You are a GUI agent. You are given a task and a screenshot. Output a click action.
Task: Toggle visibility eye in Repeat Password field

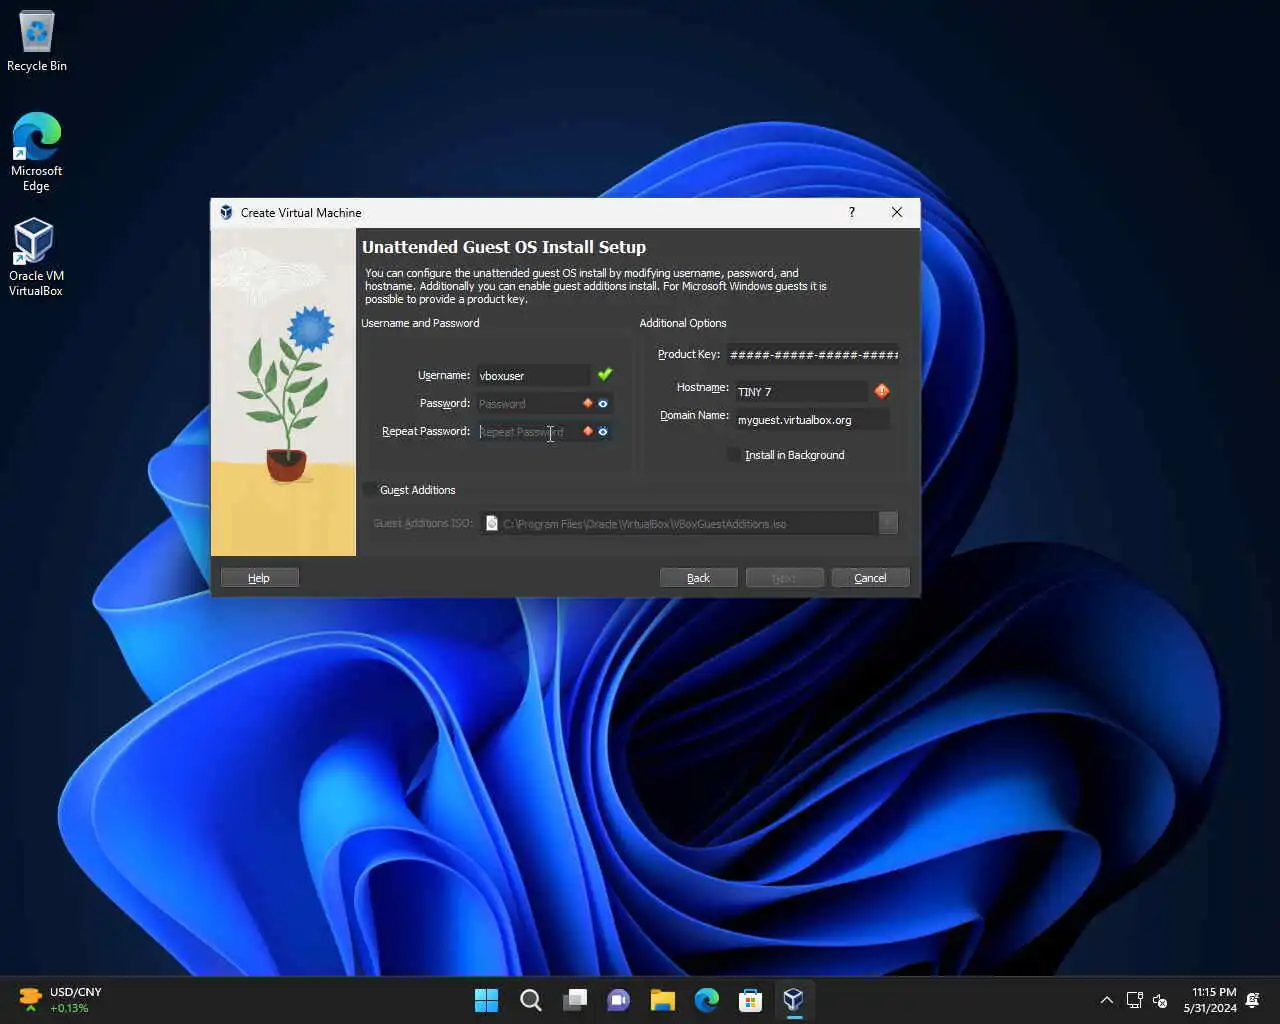pyautogui.click(x=603, y=431)
